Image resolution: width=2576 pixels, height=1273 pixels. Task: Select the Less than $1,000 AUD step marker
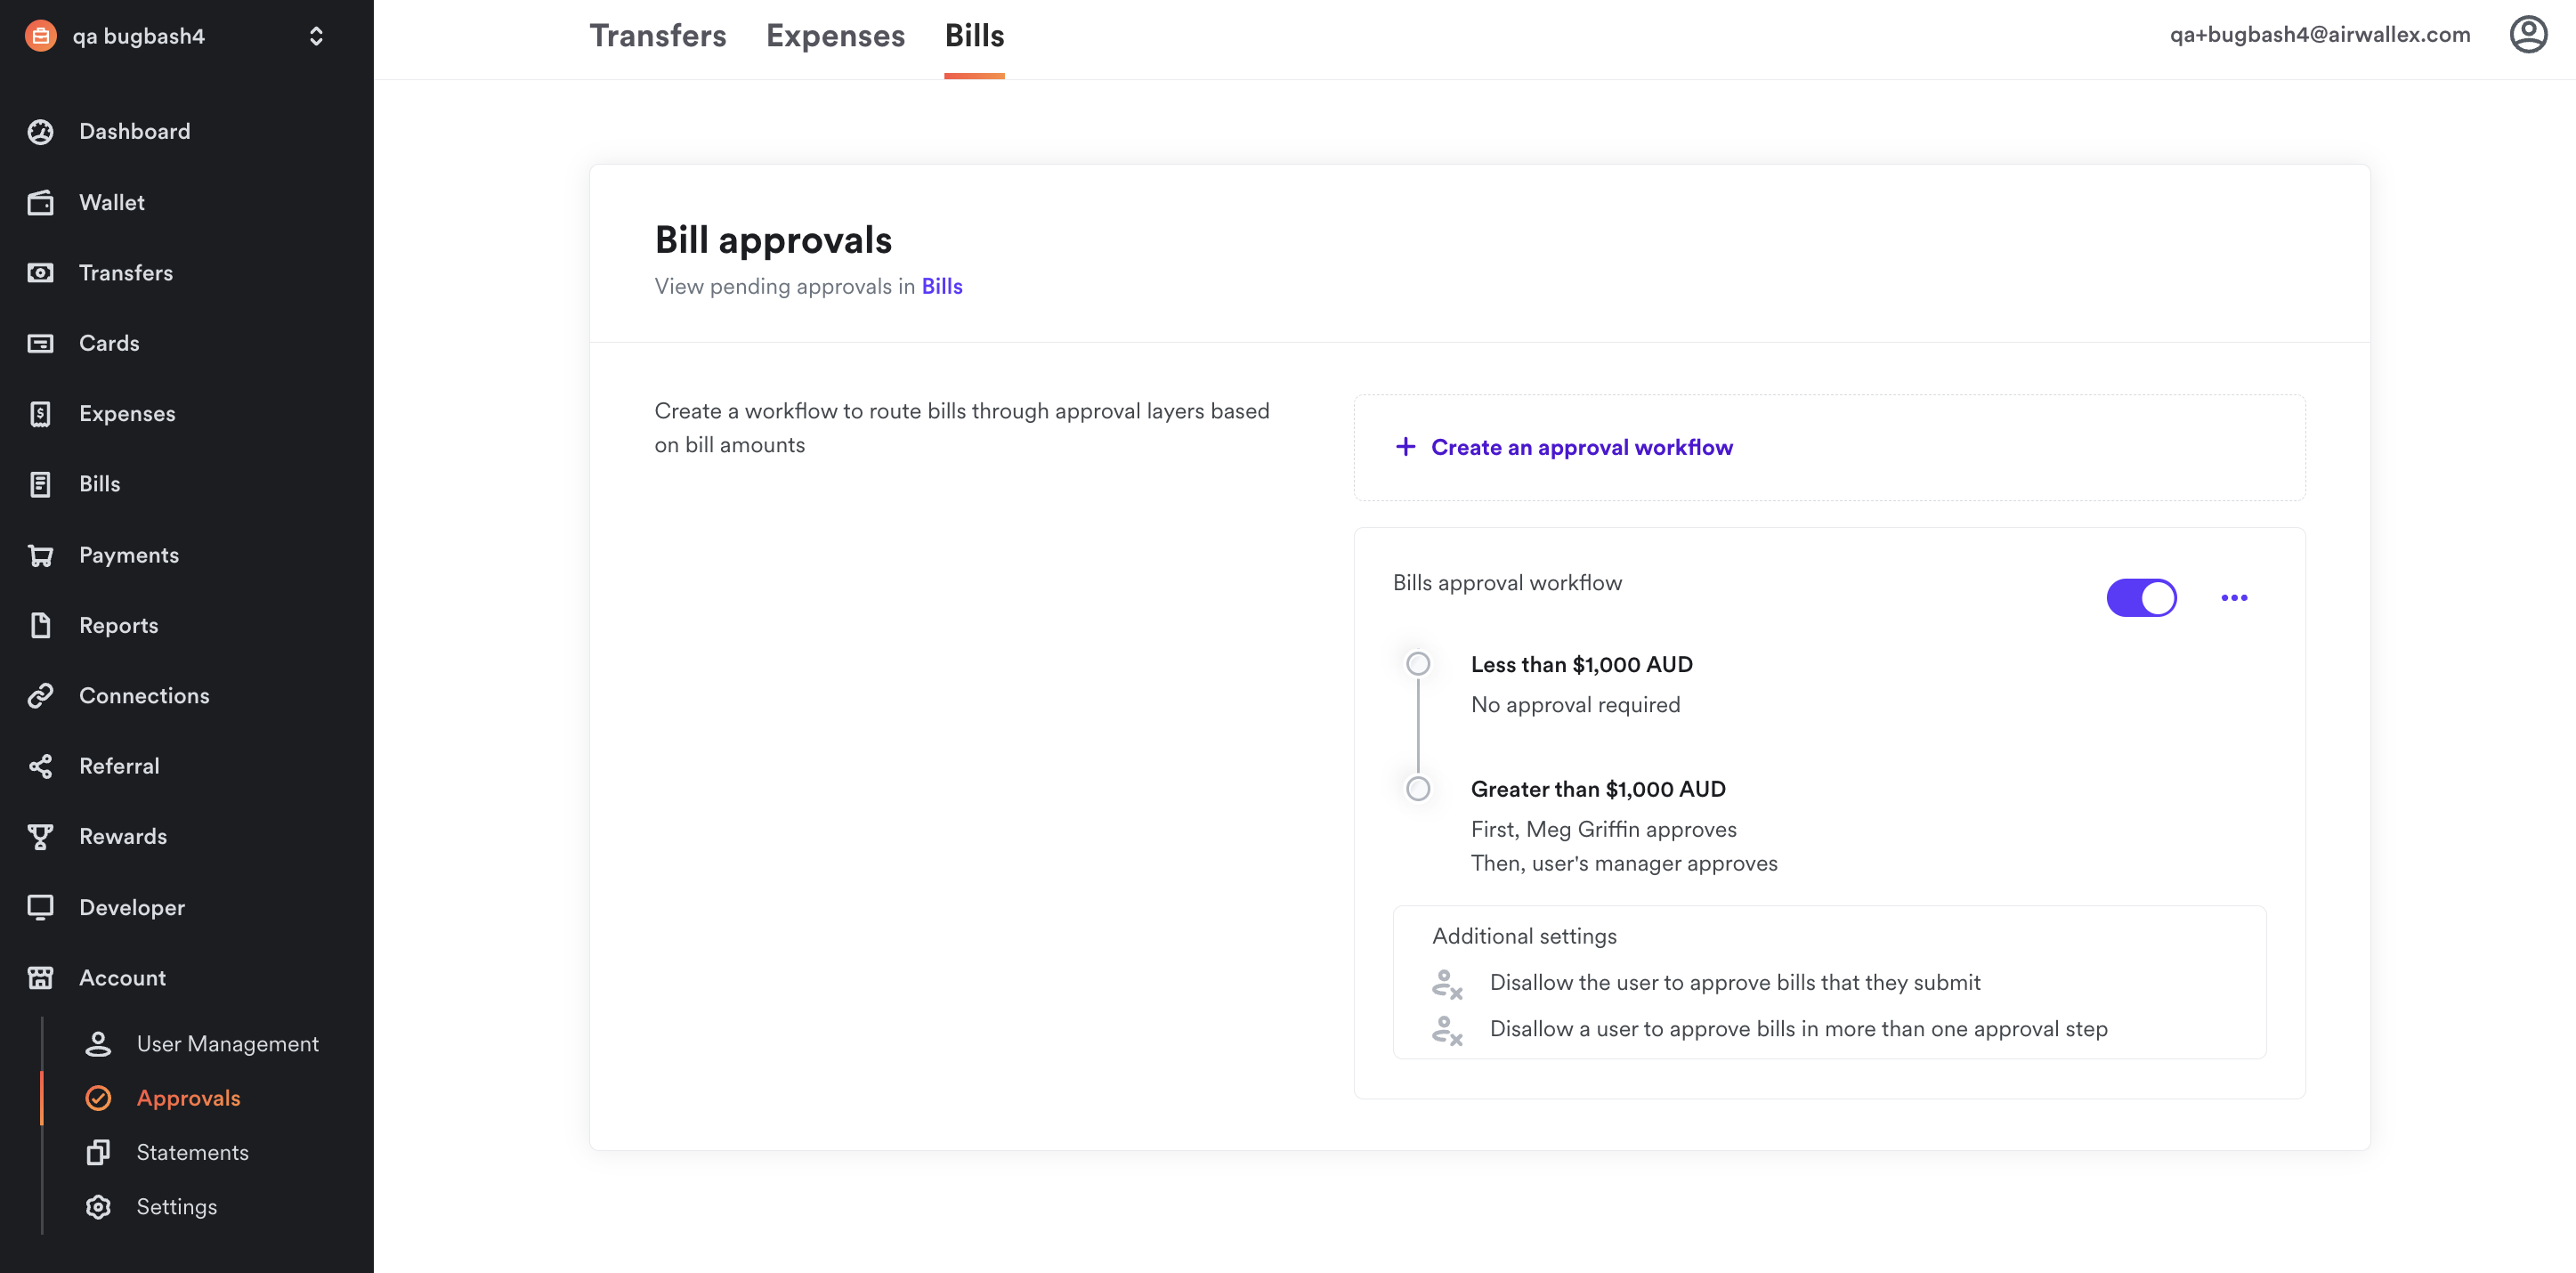1418,664
